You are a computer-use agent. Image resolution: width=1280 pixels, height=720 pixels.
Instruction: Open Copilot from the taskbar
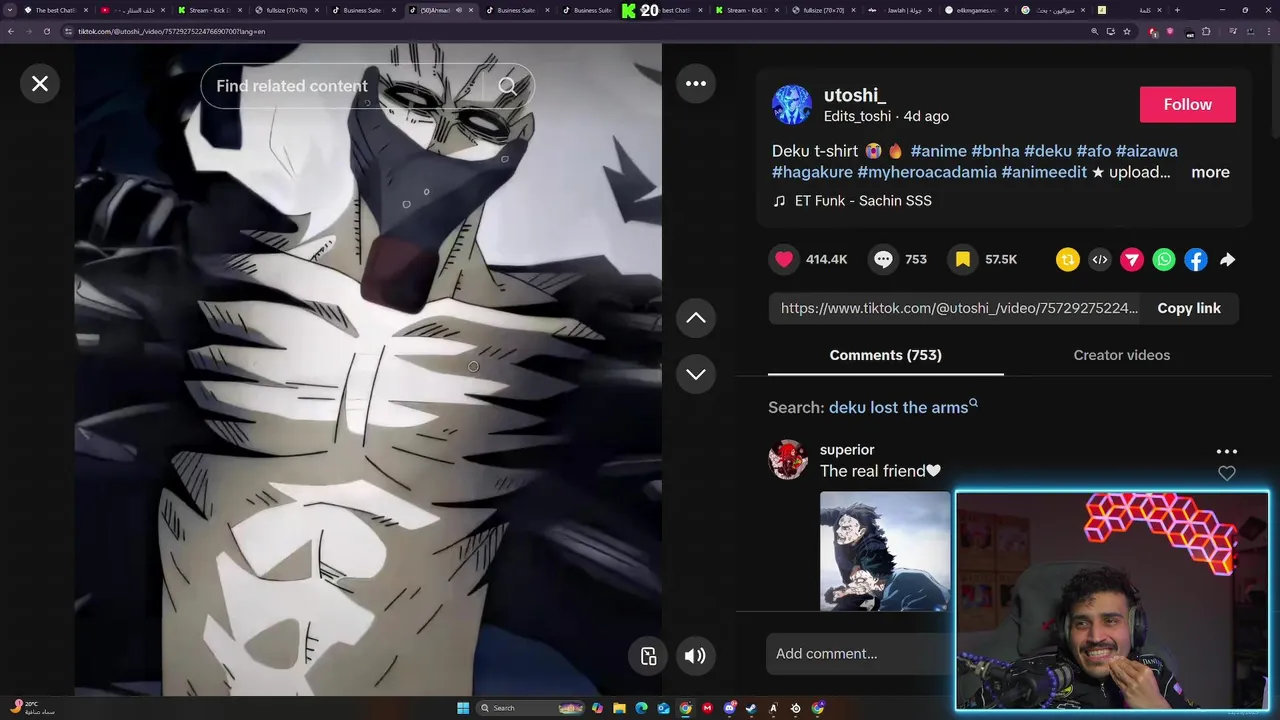click(597, 708)
